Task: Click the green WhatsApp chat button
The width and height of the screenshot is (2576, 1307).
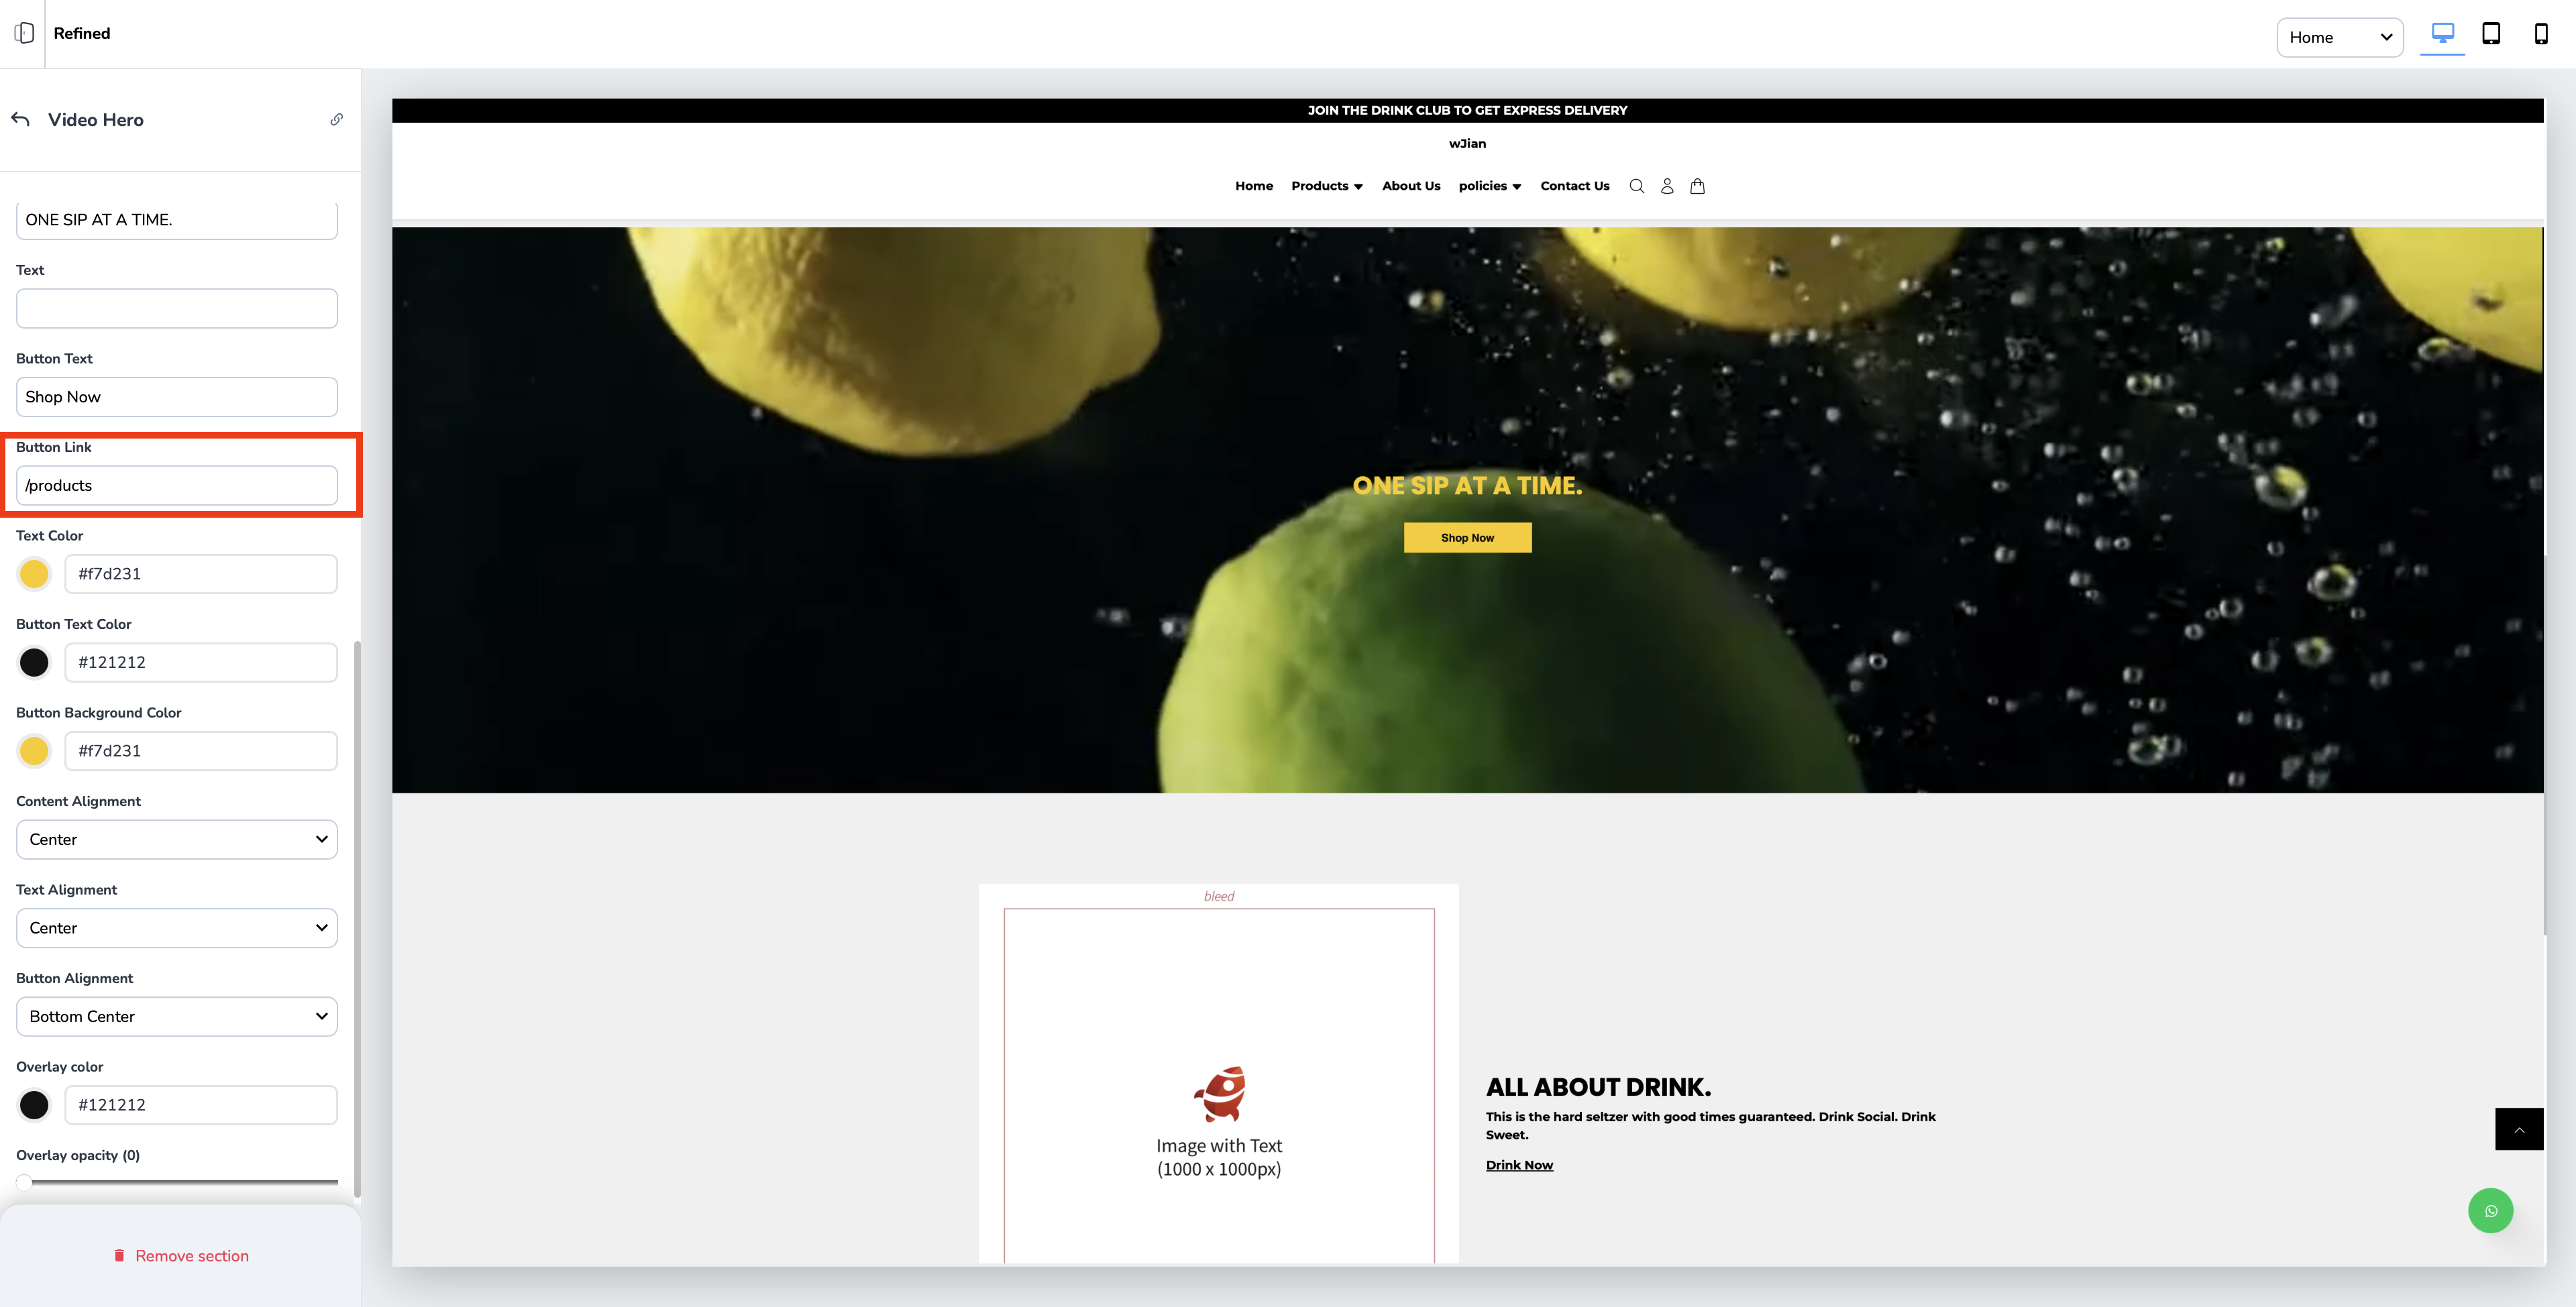Action: pos(2490,1211)
